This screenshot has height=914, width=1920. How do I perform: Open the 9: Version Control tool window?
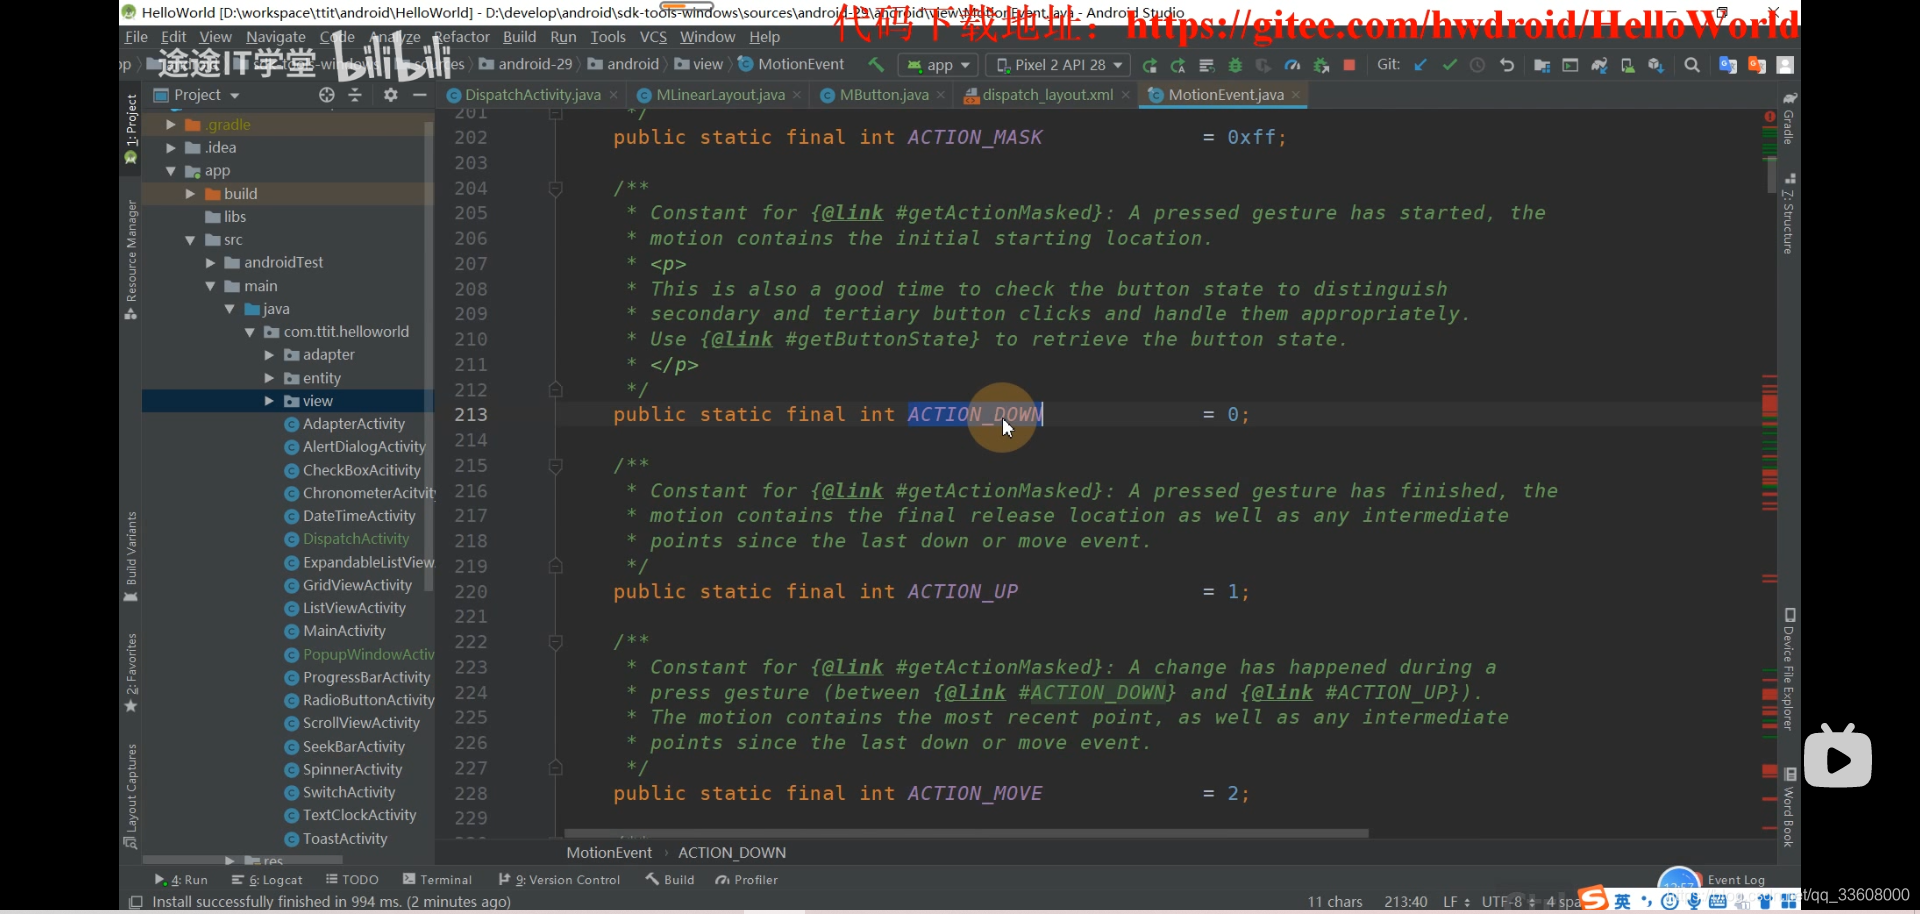pyautogui.click(x=559, y=880)
